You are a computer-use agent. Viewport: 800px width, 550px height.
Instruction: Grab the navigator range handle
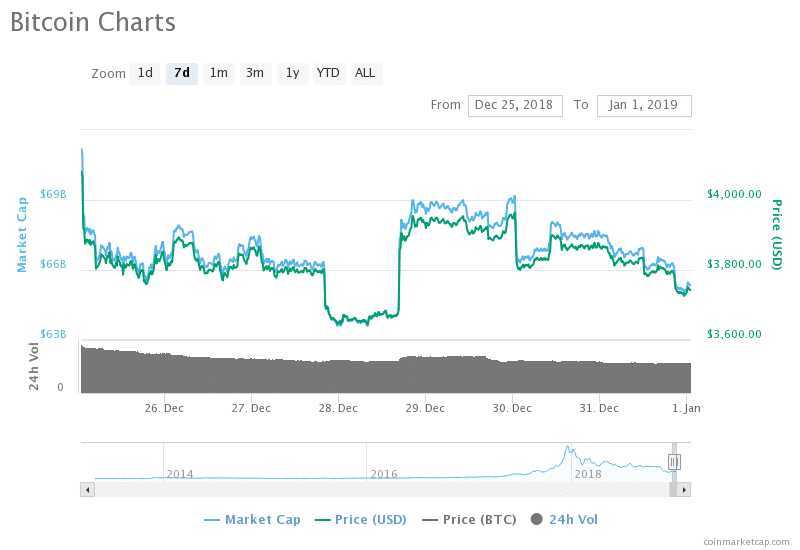(674, 462)
